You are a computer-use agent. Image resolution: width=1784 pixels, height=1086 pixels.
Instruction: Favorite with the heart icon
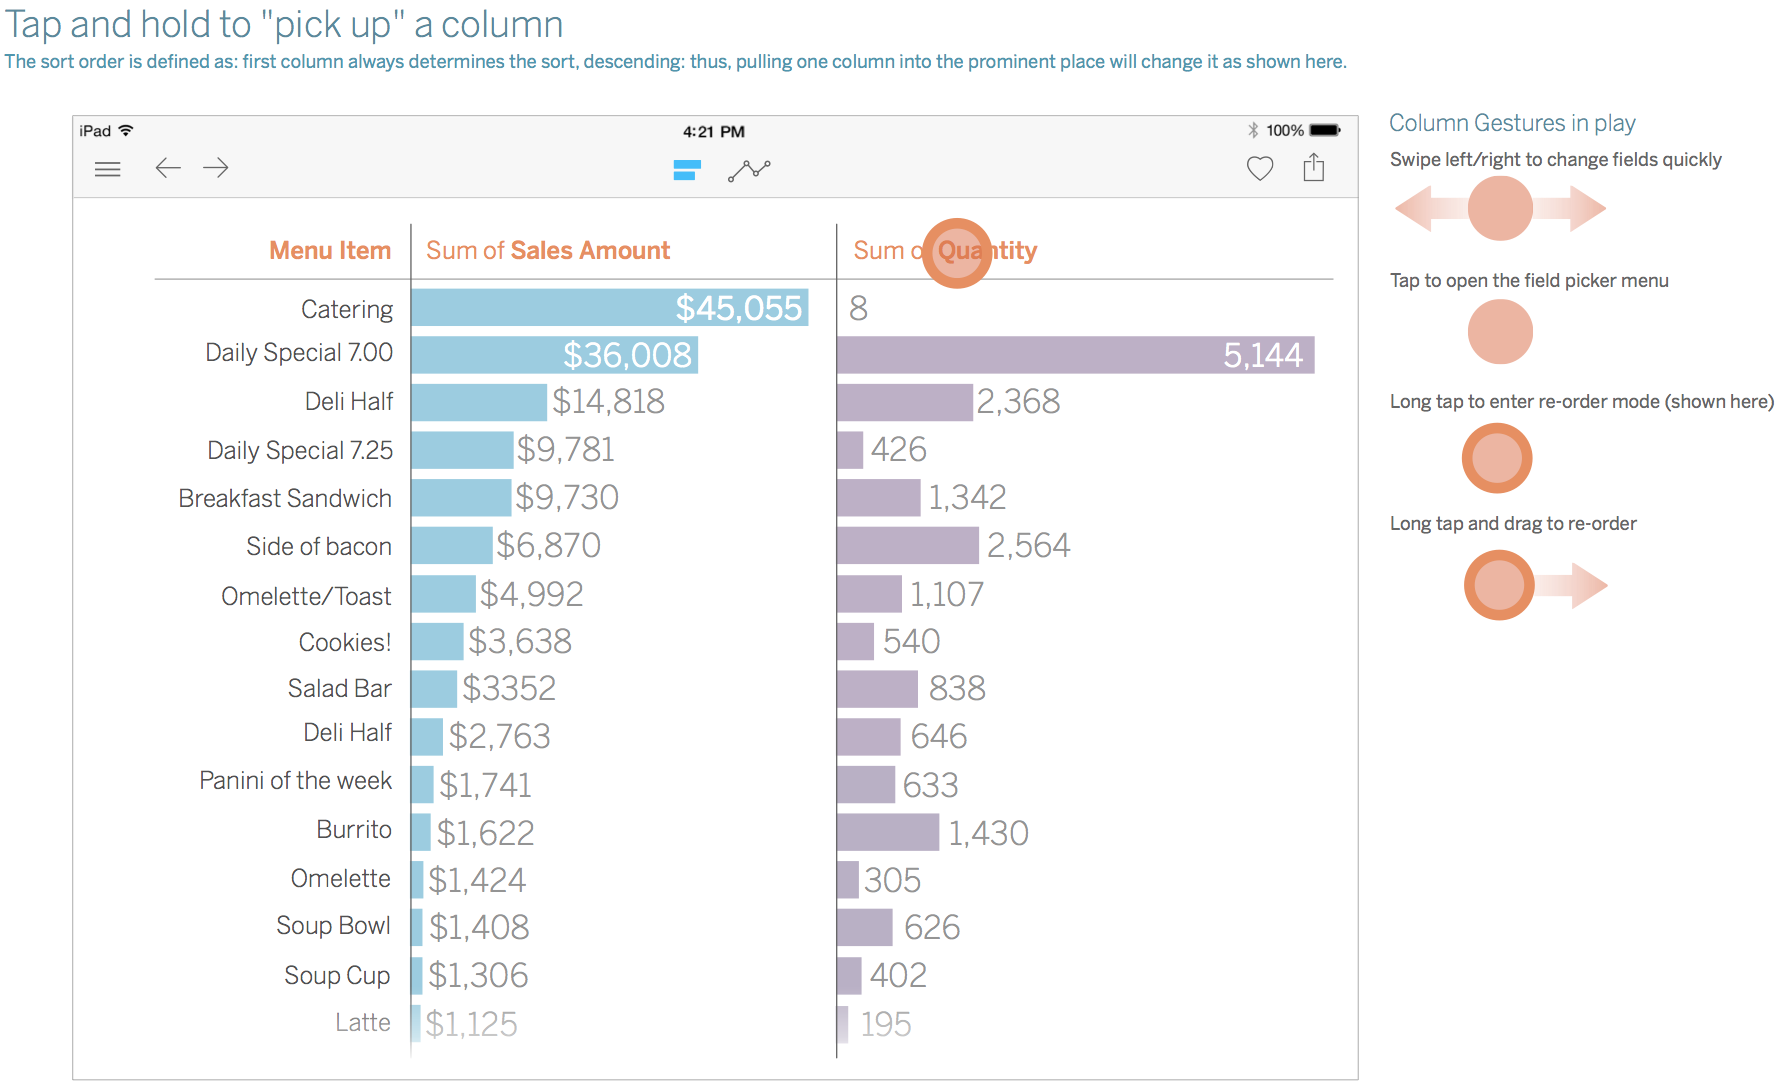point(1260,169)
